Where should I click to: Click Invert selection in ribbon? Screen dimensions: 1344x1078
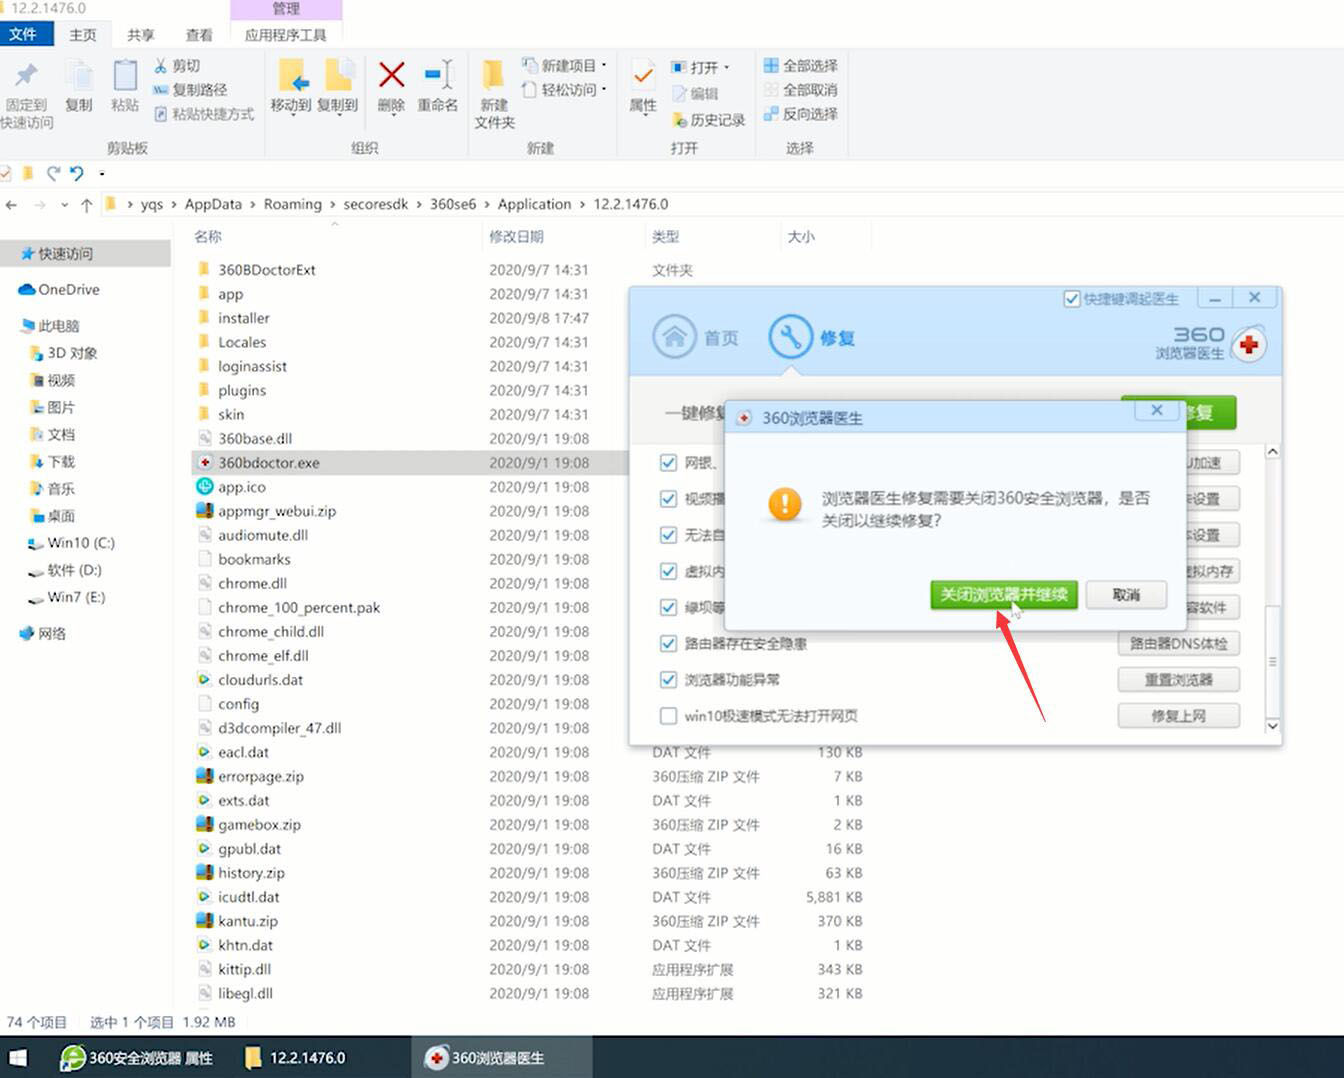(x=800, y=114)
